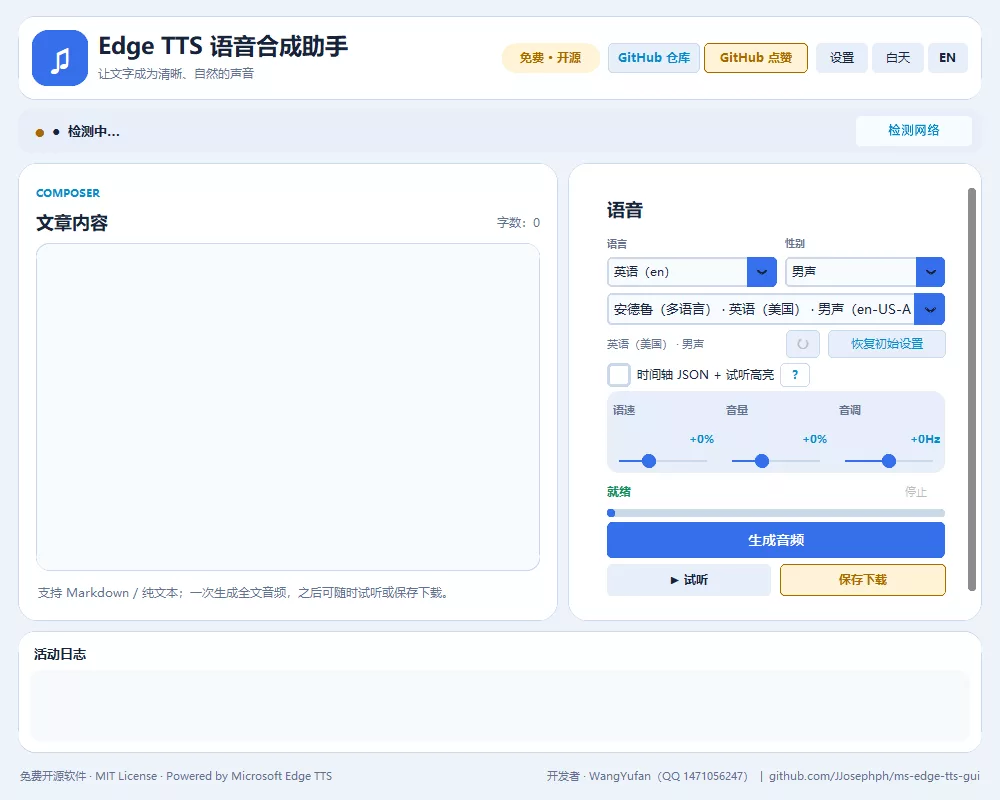Click the 免费・开源 badge

coord(550,58)
